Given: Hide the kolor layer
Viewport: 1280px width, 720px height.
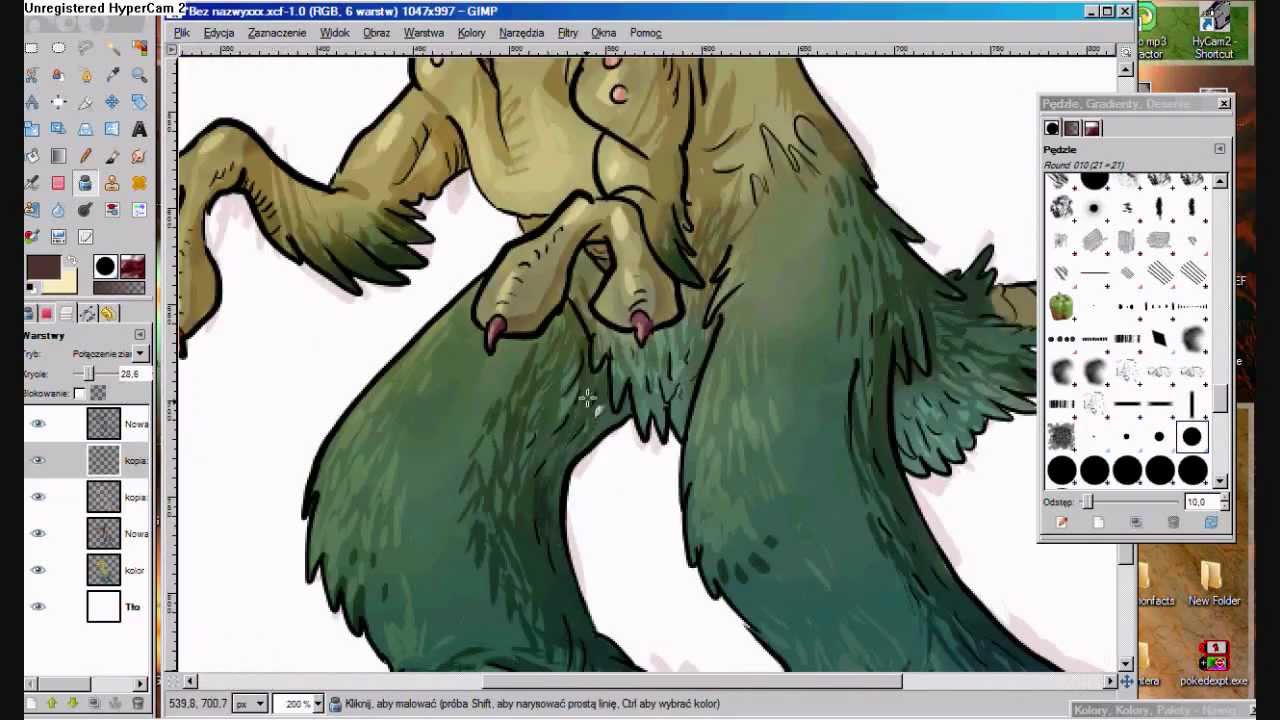Looking at the screenshot, I should coord(38,570).
